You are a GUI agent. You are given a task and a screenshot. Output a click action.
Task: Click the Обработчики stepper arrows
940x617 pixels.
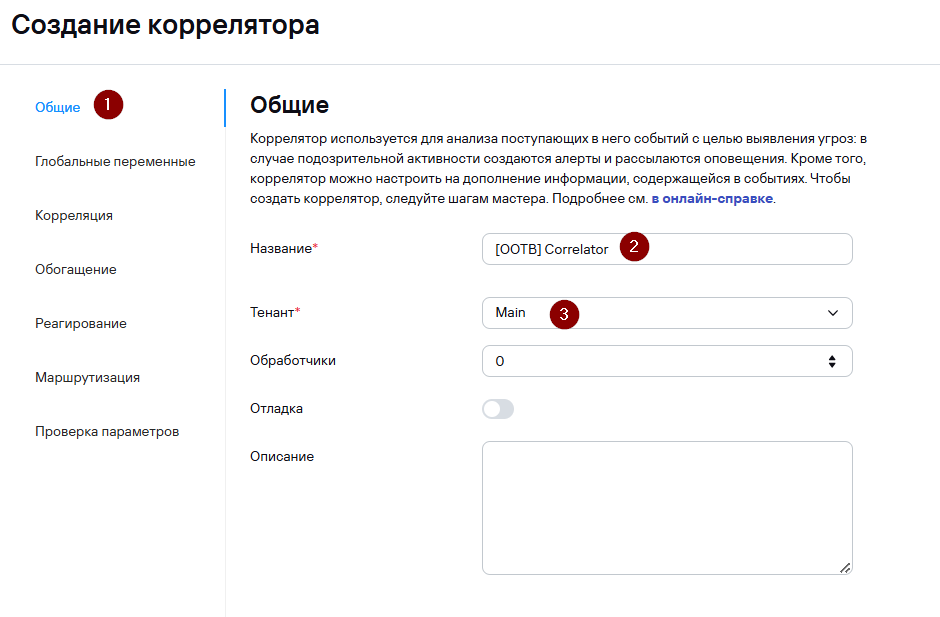tap(832, 361)
